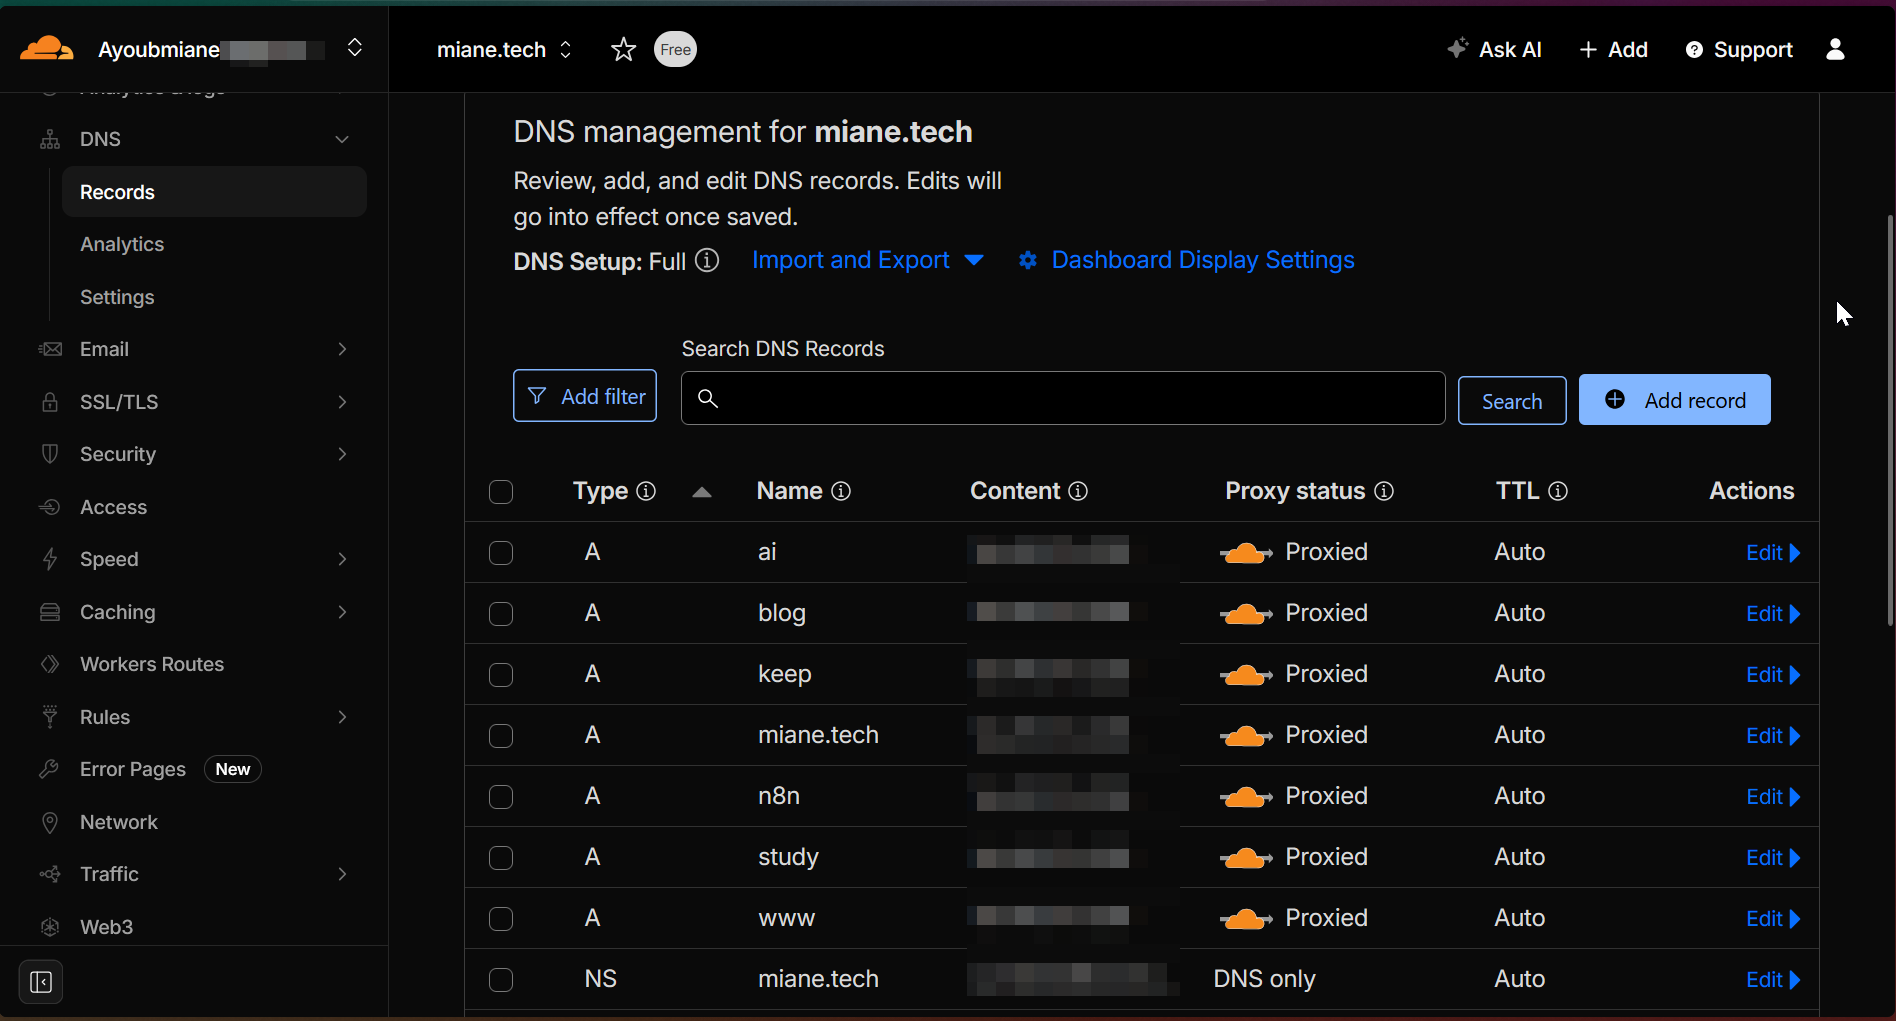Collapse the sidebar with bottom-left icon
This screenshot has height=1021, width=1896.
[41, 982]
